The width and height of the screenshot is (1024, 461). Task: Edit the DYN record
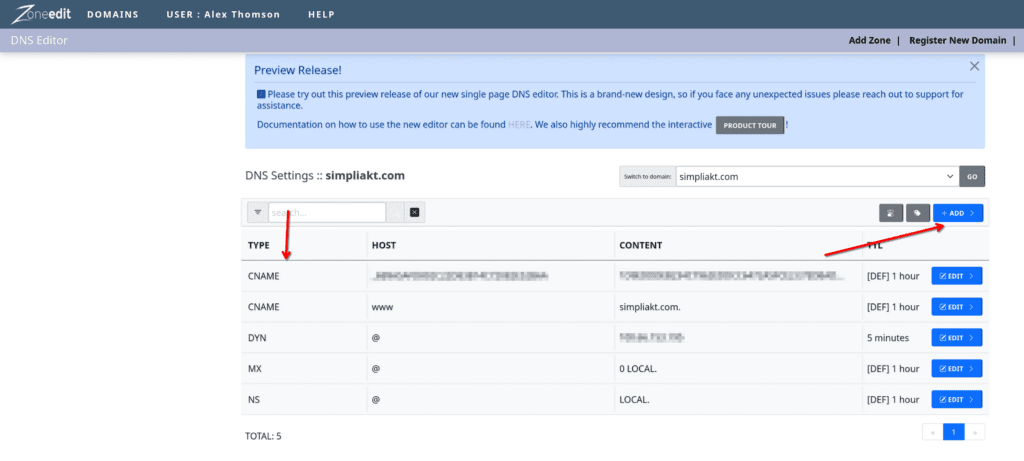click(957, 338)
